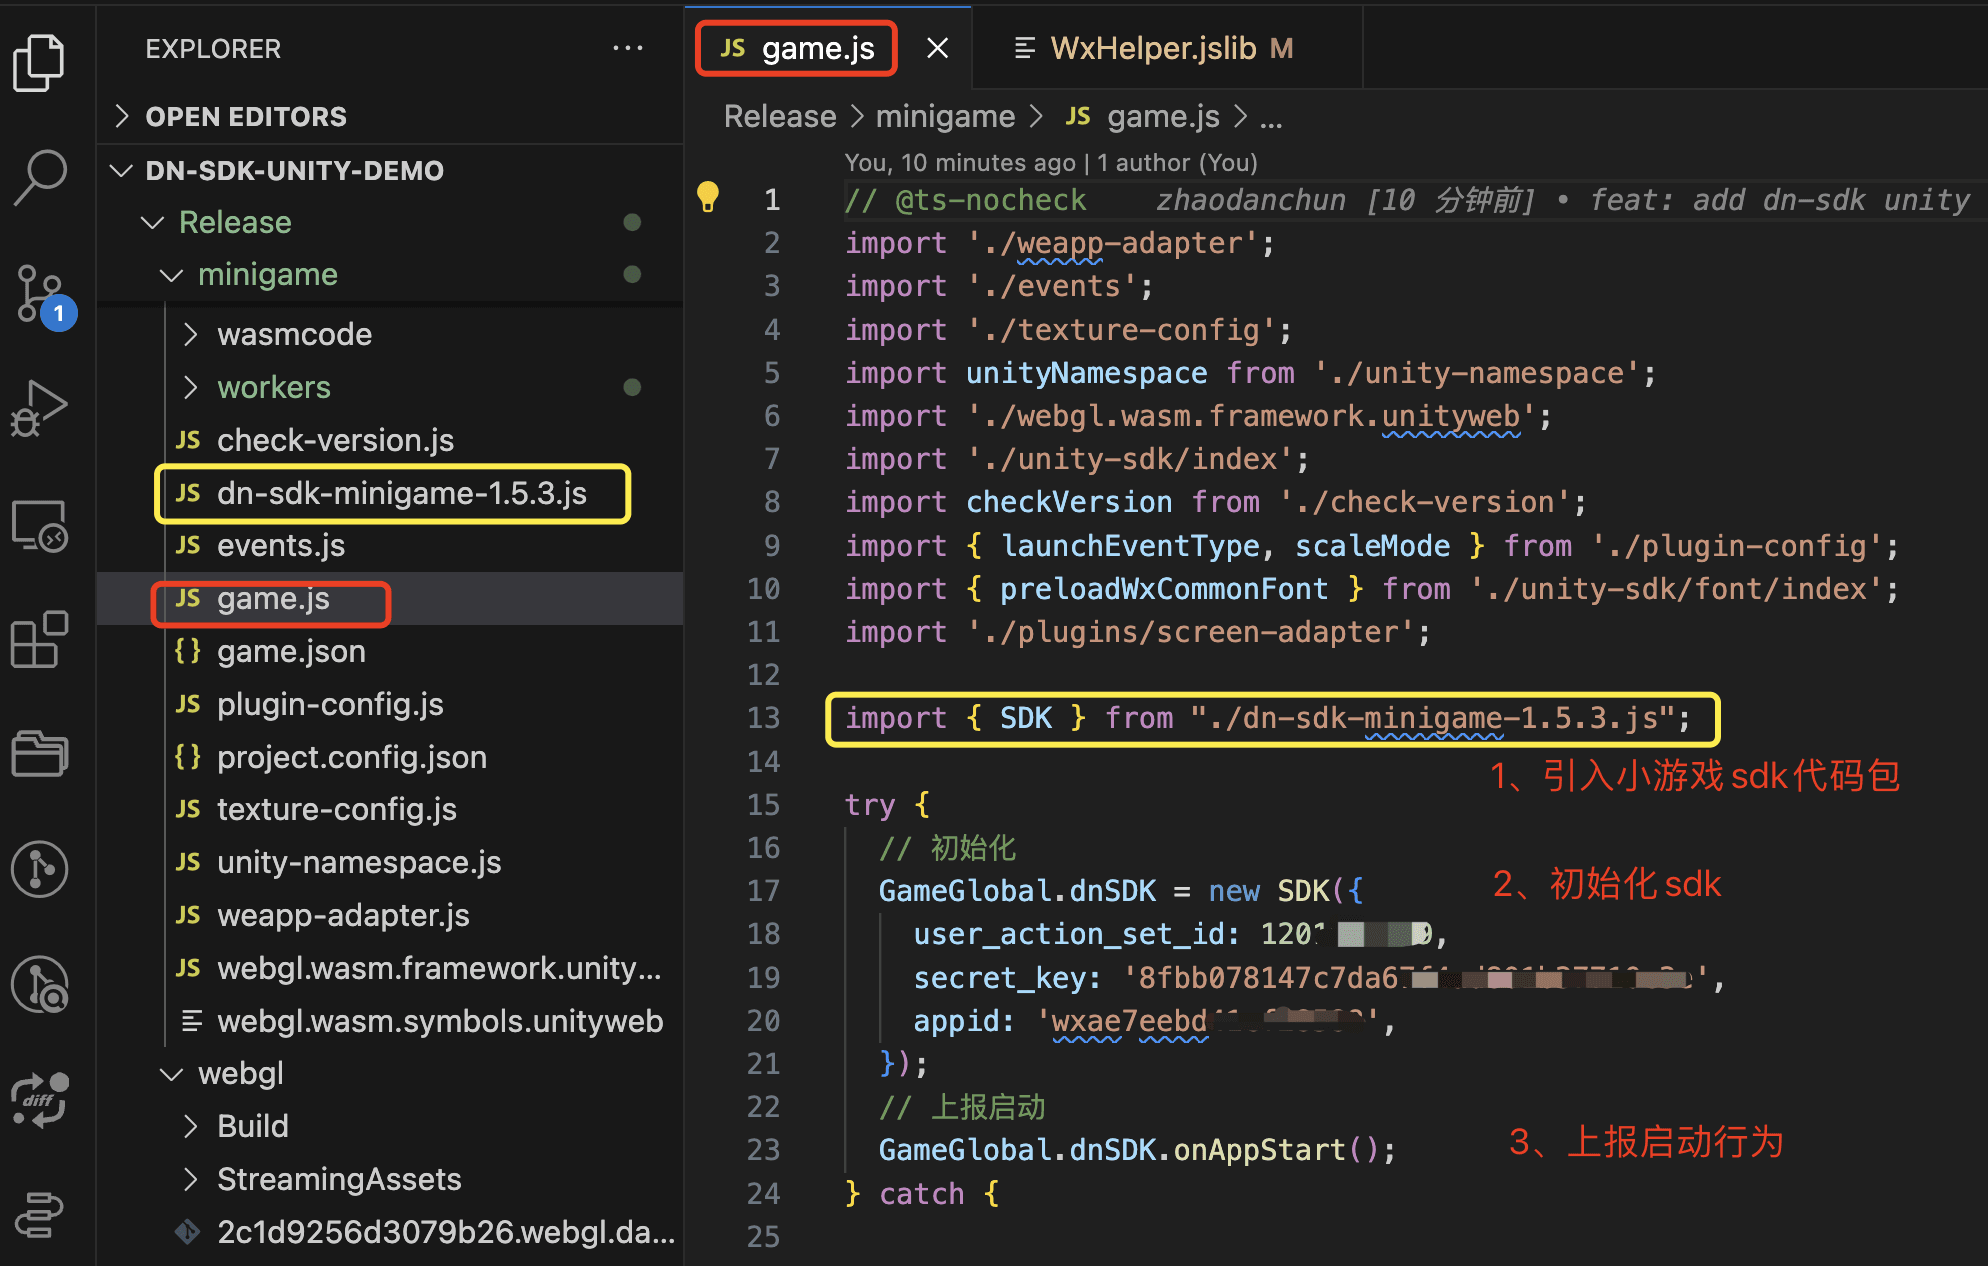1988x1266 pixels.
Task: Click line number 23 in the gutter
Action: point(763,1150)
